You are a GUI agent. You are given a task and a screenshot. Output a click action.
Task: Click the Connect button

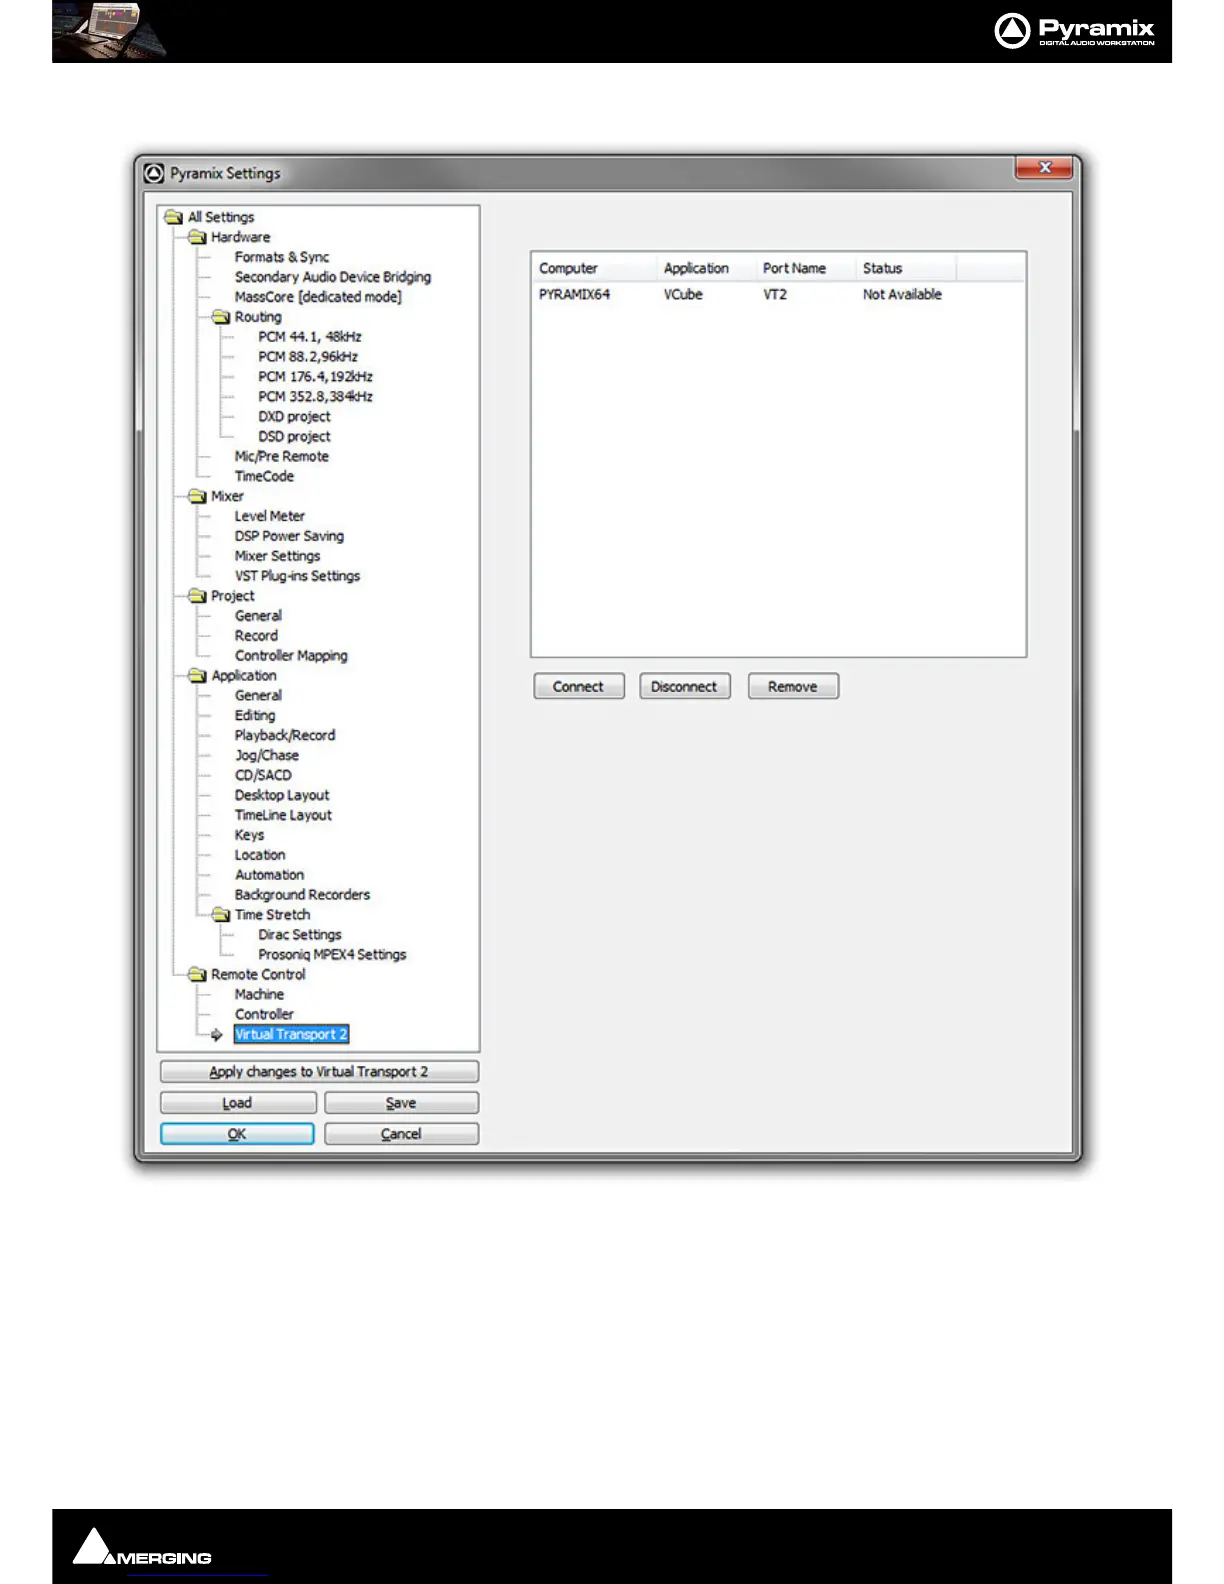click(579, 687)
